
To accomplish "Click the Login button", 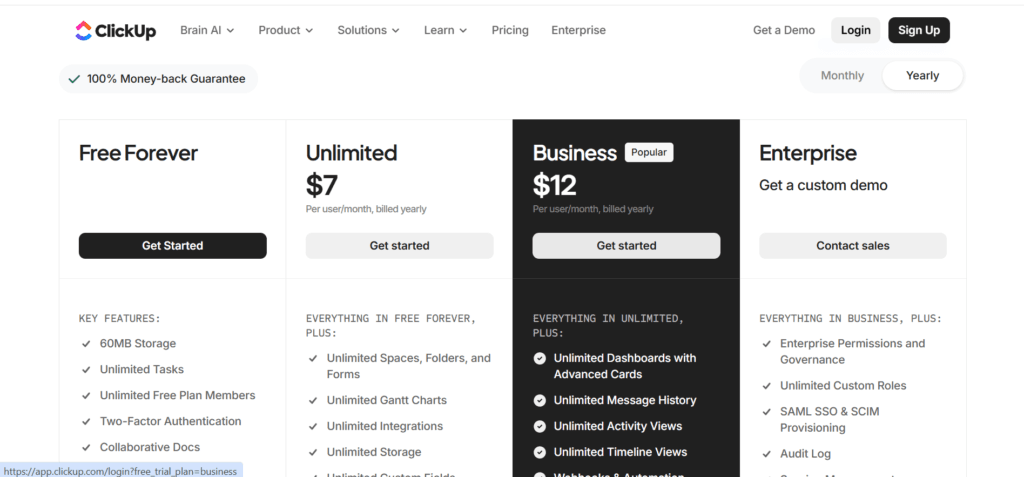I will pos(856,30).
